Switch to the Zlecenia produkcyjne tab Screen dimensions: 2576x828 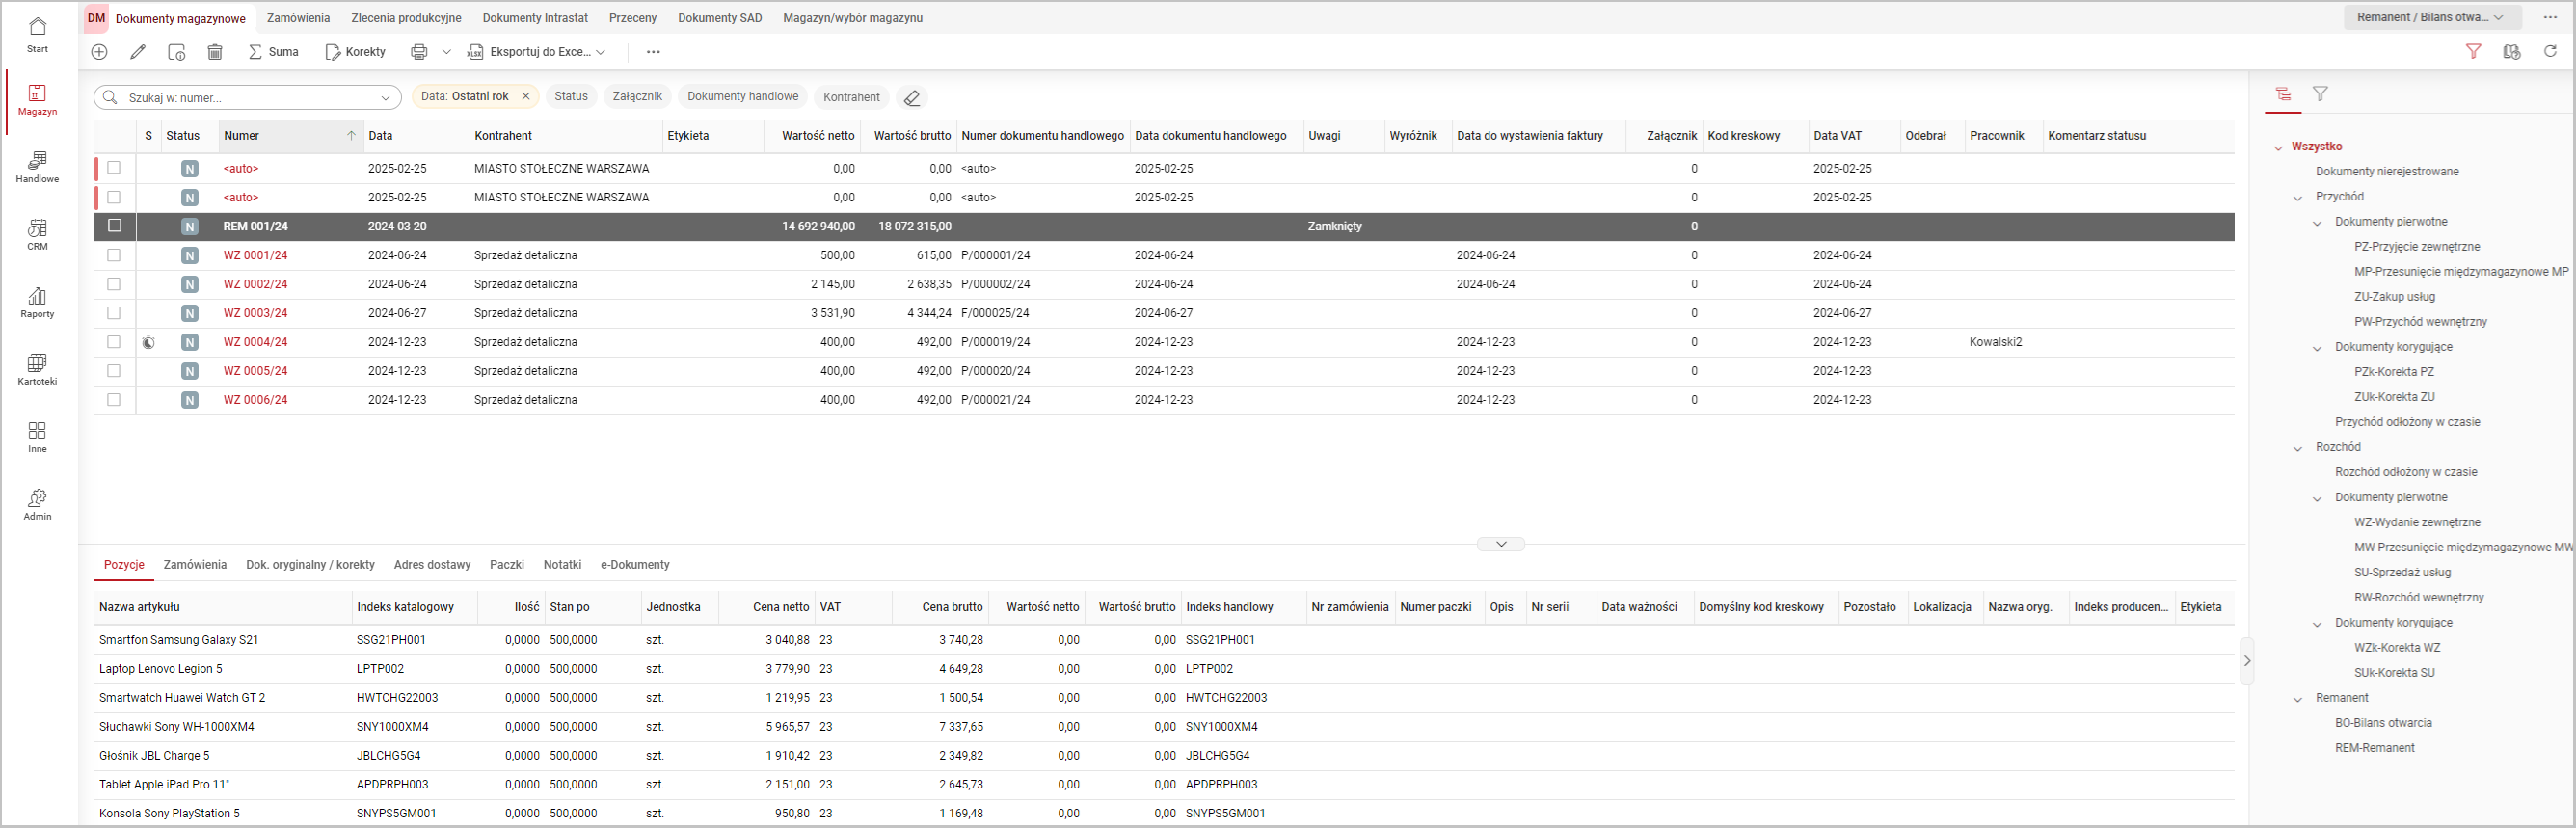(406, 18)
